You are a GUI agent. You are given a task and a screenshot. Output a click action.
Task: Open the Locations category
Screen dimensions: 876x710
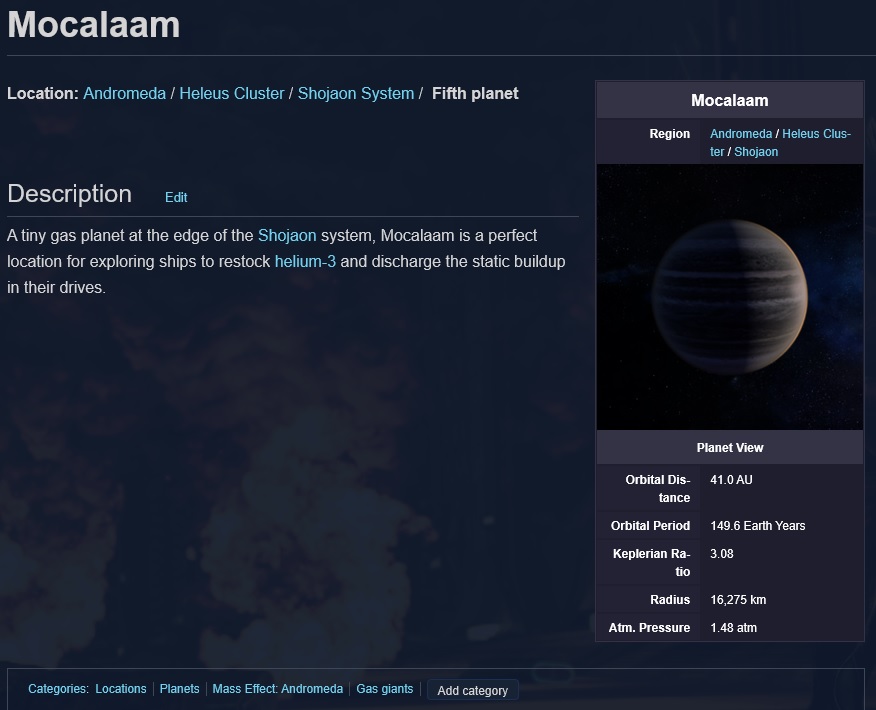[x=121, y=689]
